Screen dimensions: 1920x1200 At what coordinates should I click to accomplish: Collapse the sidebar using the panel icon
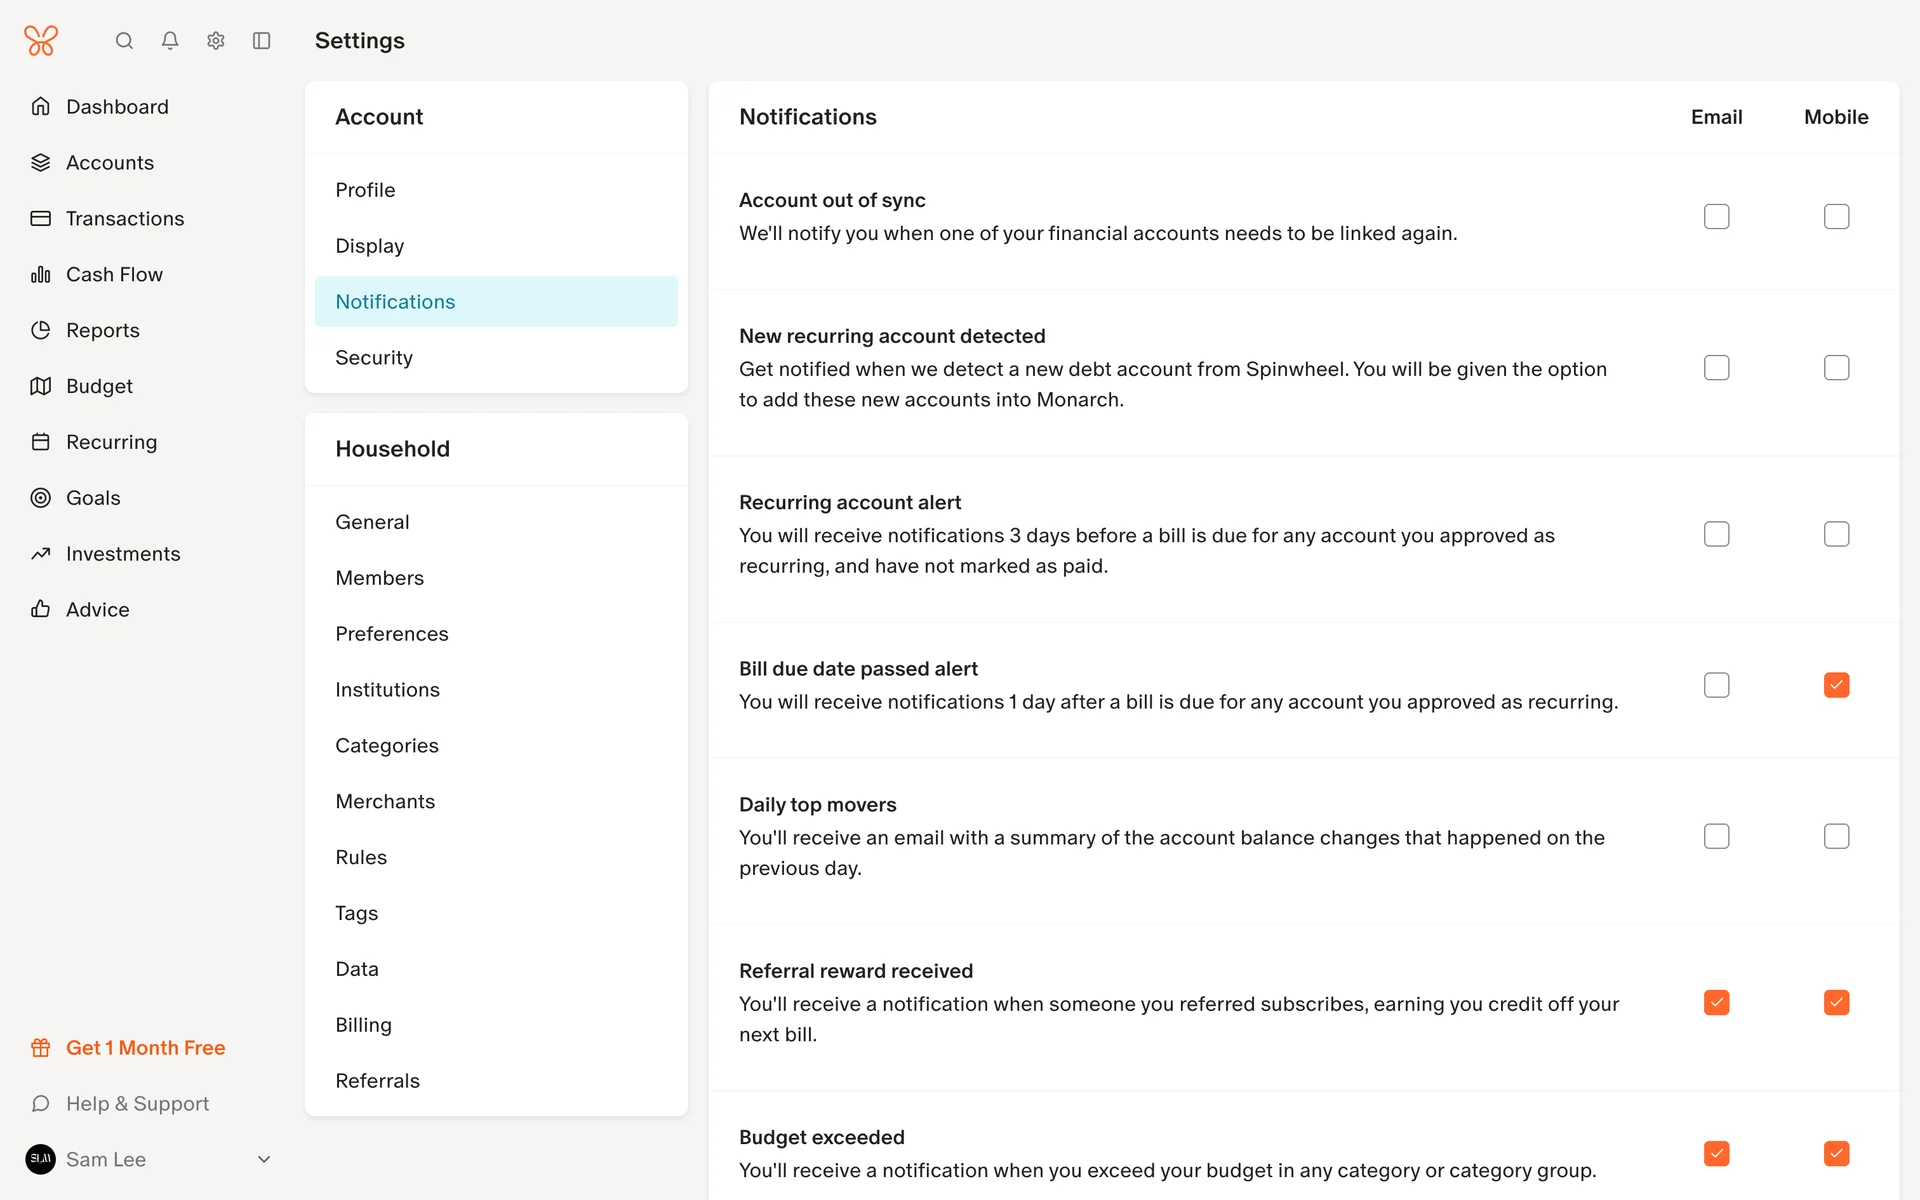tap(262, 41)
